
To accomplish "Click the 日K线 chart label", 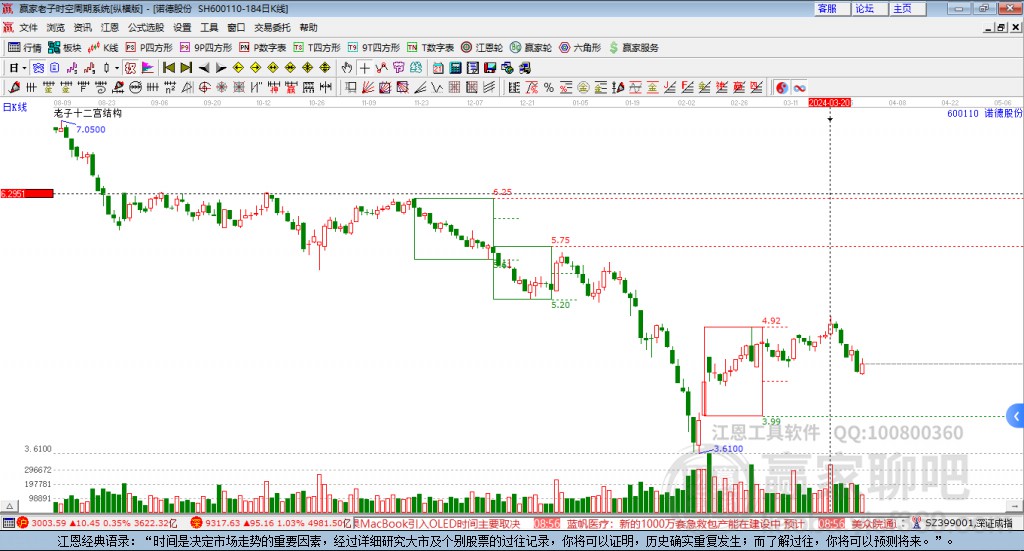I will [15, 107].
